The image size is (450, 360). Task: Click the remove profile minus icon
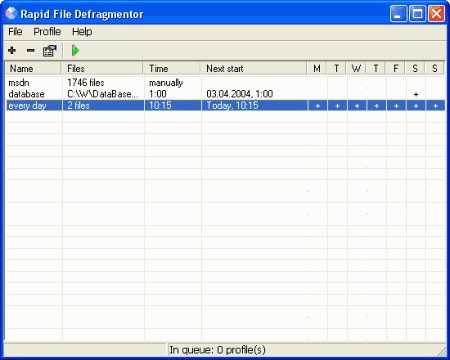pyautogui.click(x=31, y=51)
